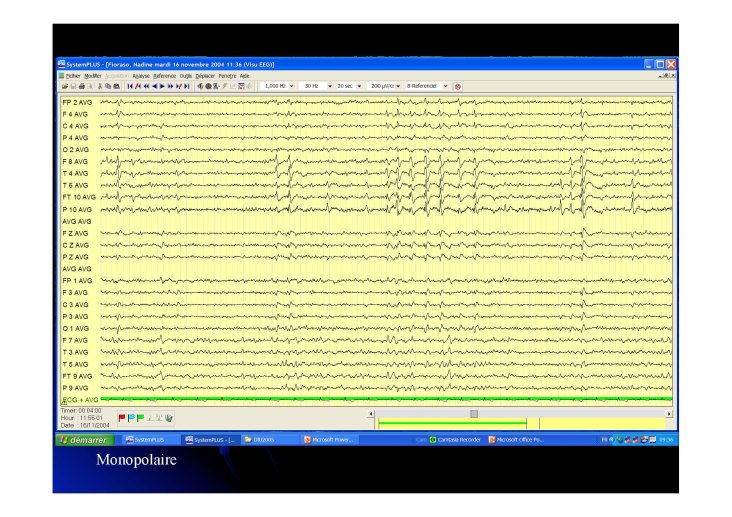Switch to Camtasia Recorder taskbar button

coord(455,440)
